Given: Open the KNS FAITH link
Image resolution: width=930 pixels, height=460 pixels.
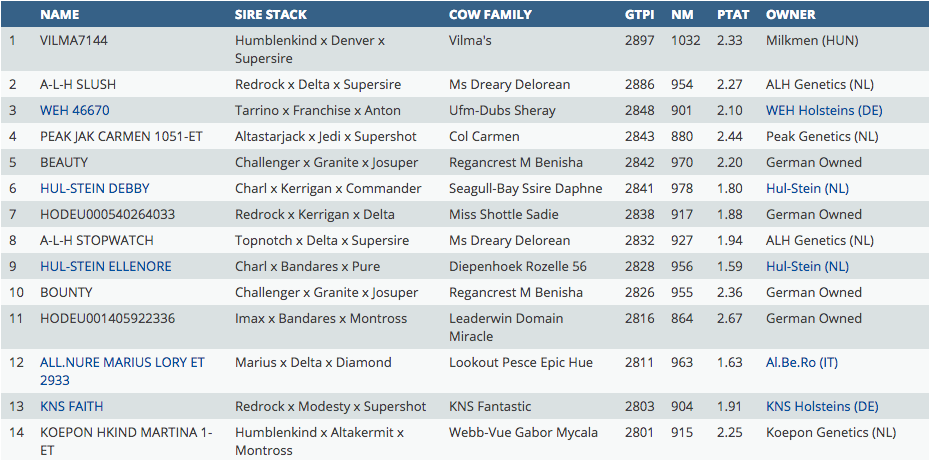Looking at the screenshot, I should pos(72,407).
